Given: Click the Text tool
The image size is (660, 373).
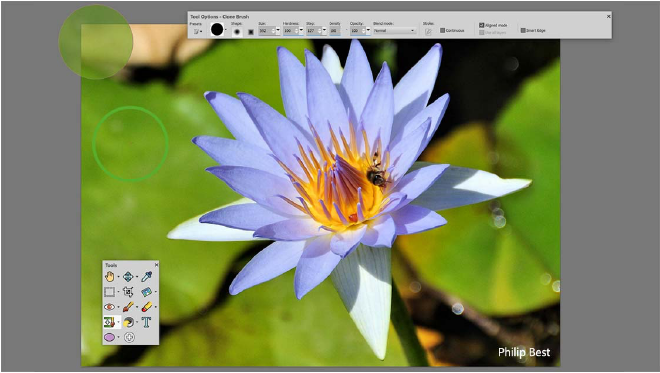Looking at the screenshot, I should (x=146, y=322).
